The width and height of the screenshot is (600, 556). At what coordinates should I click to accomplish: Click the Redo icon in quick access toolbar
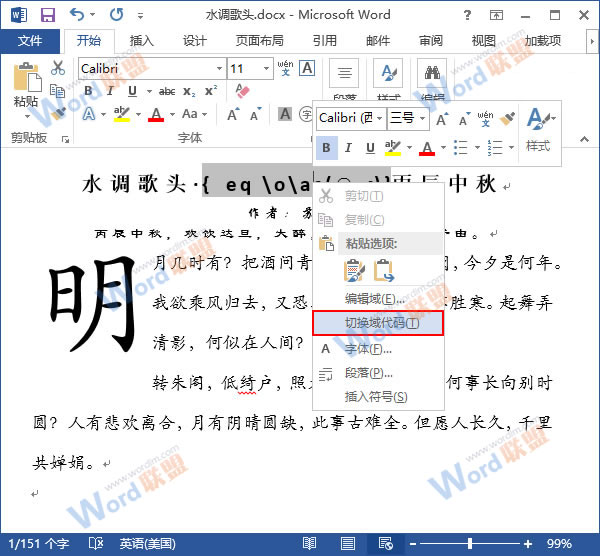[x=117, y=15]
